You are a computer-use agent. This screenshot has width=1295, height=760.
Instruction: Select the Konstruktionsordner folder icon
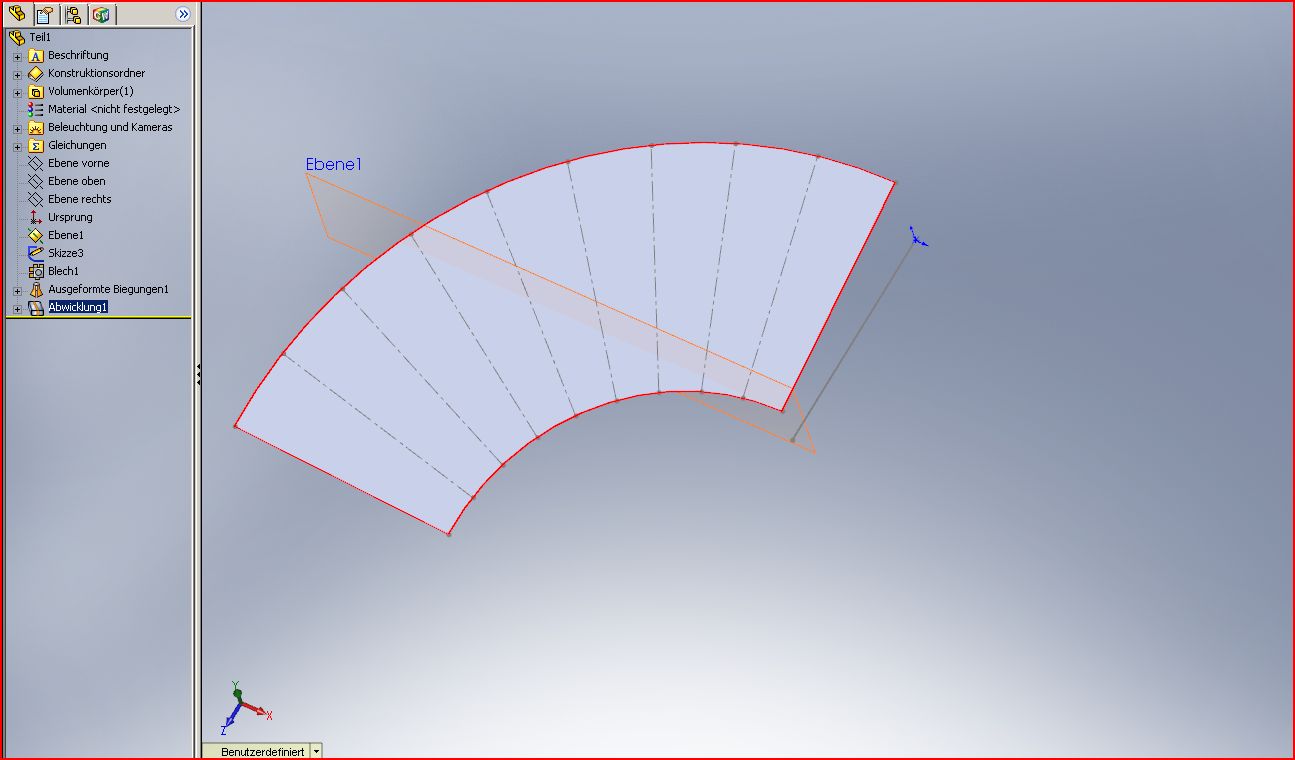[36, 74]
